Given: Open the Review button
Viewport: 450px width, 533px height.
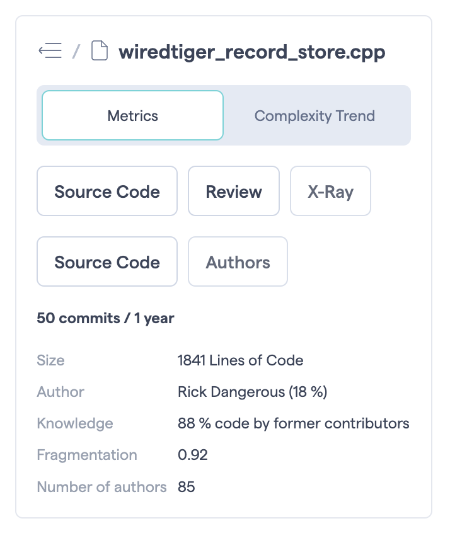Looking at the screenshot, I should [234, 191].
